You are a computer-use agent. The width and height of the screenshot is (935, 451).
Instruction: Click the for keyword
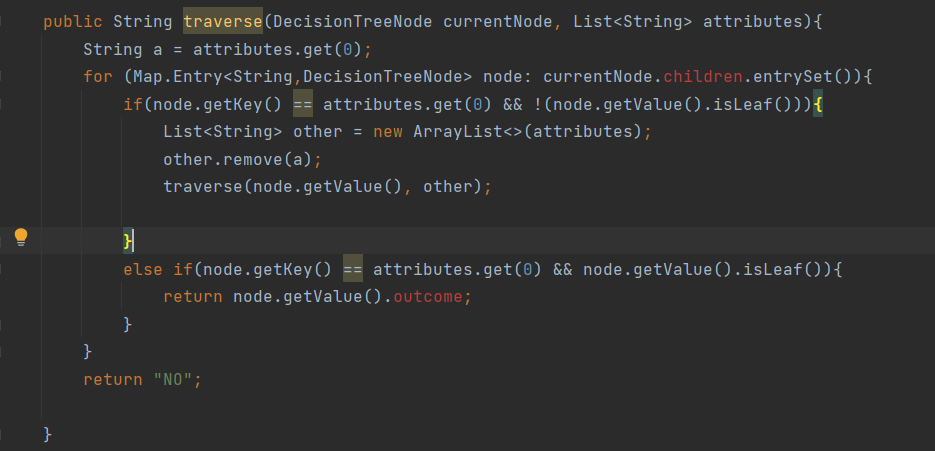coord(98,76)
